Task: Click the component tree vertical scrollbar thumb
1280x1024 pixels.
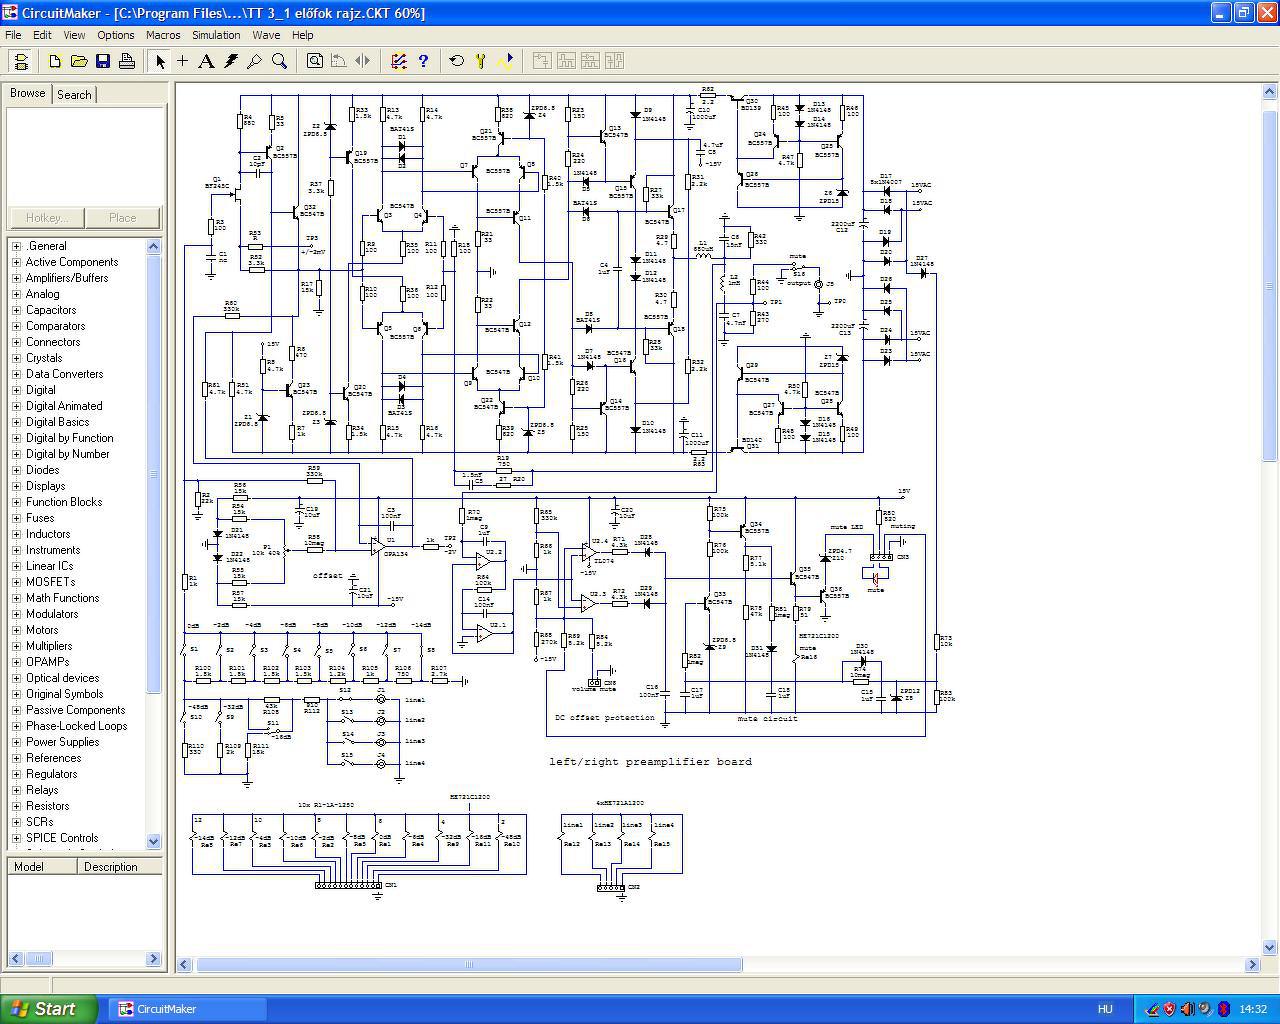Action: coord(154,473)
